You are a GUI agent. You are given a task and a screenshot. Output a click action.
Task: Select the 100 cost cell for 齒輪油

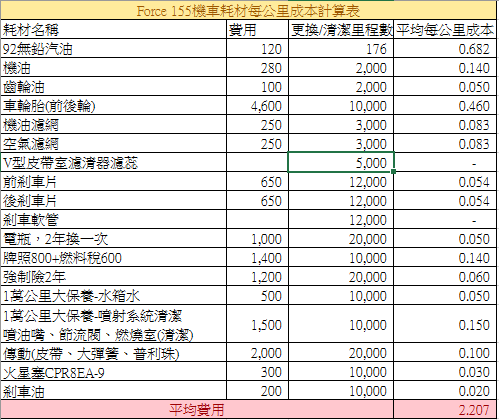tap(257, 86)
